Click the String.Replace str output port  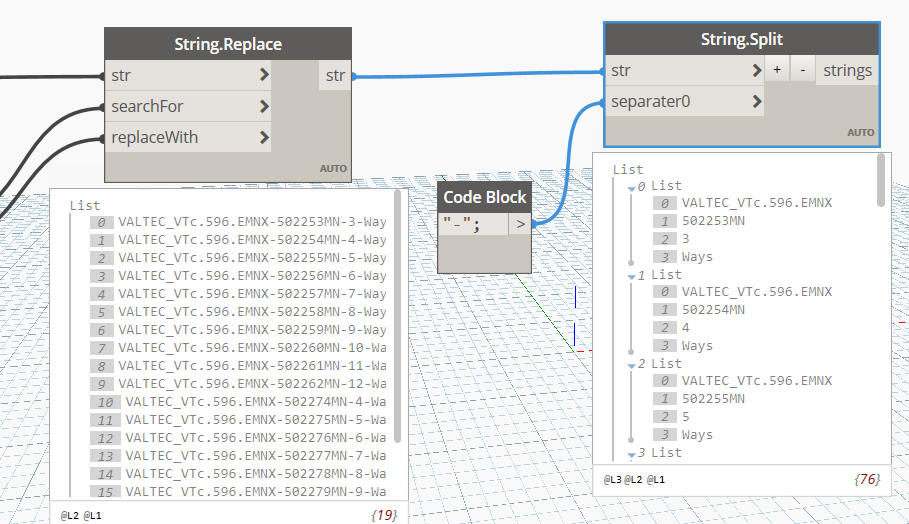[x=335, y=75]
